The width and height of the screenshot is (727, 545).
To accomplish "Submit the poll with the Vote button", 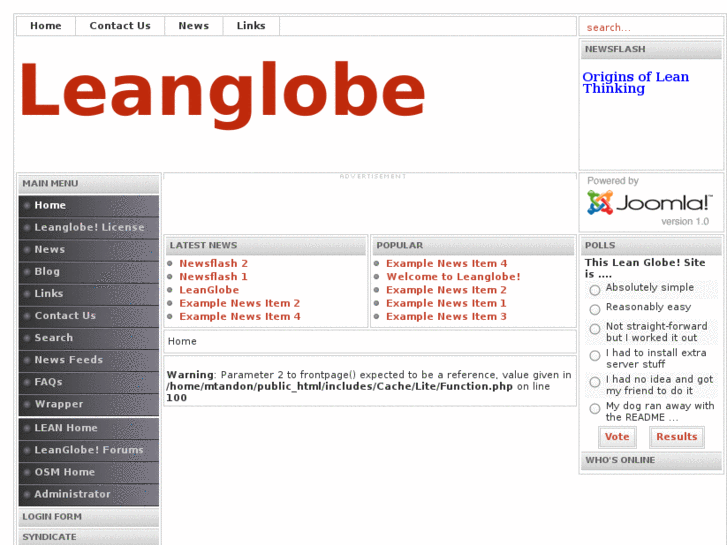I will pyautogui.click(x=617, y=437).
